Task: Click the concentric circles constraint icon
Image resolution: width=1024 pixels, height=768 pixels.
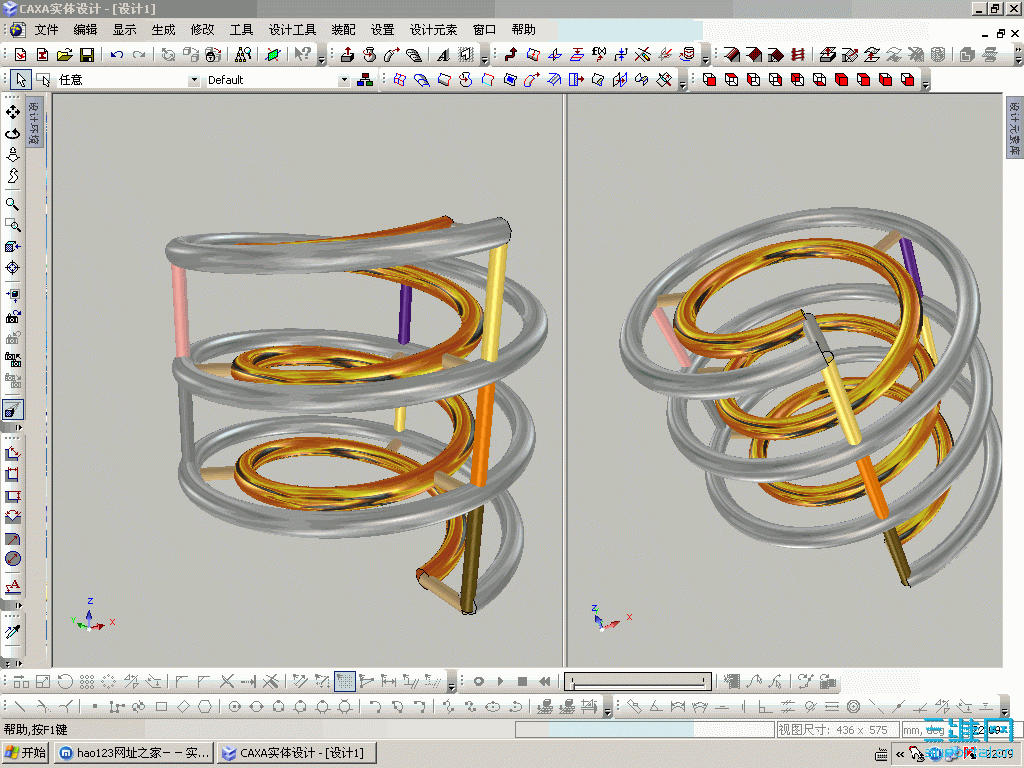Action: pos(853,707)
